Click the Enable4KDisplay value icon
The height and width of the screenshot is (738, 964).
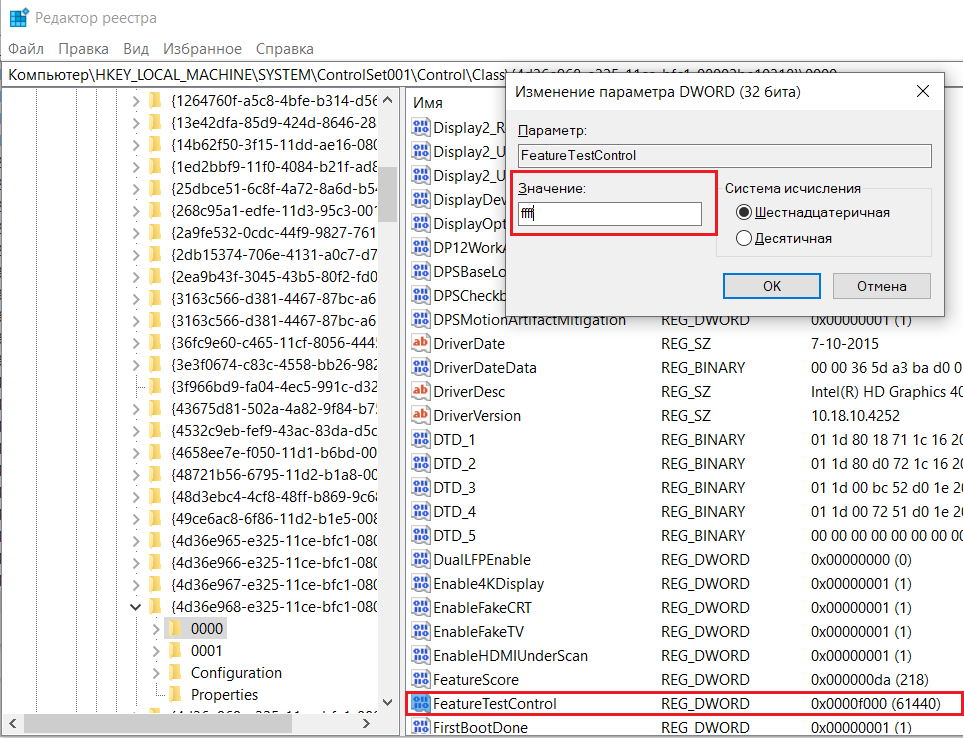421,584
